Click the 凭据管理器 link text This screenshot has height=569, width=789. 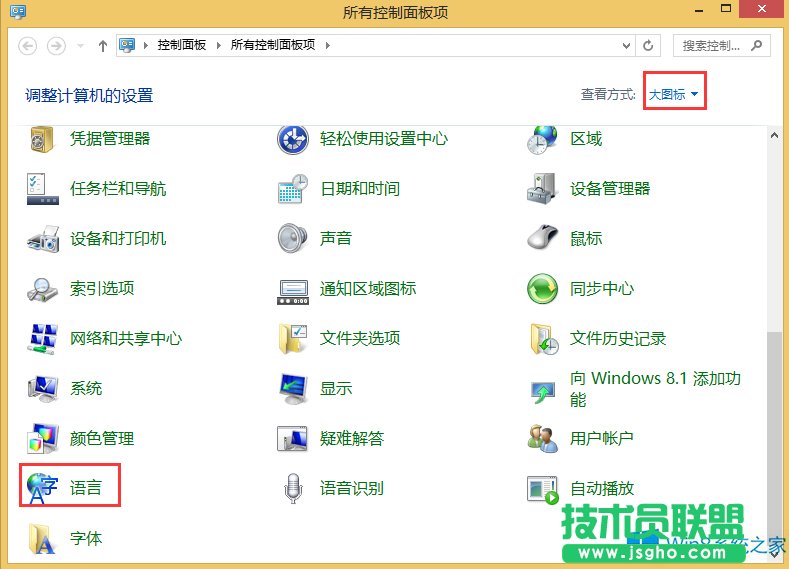pos(110,139)
